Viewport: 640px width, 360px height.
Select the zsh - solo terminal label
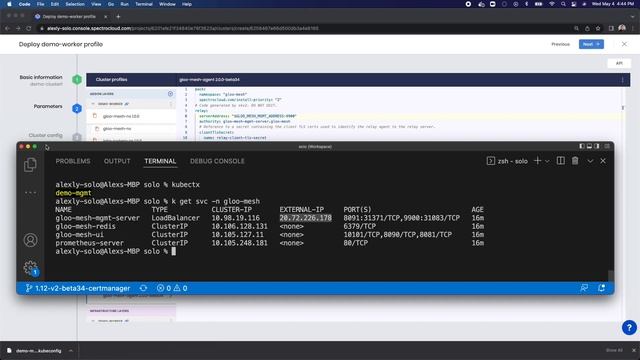[507, 161]
